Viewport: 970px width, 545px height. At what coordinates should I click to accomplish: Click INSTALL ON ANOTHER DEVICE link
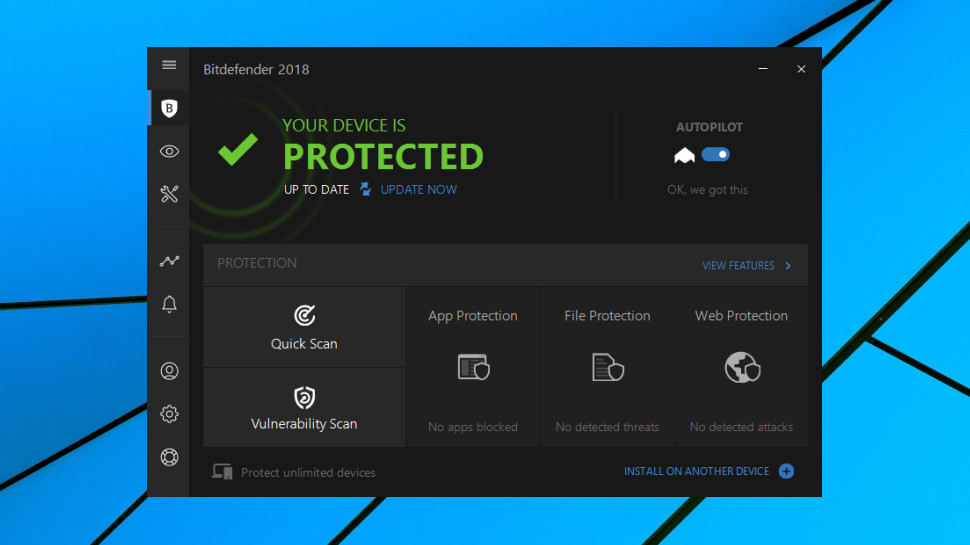click(697, 471)
